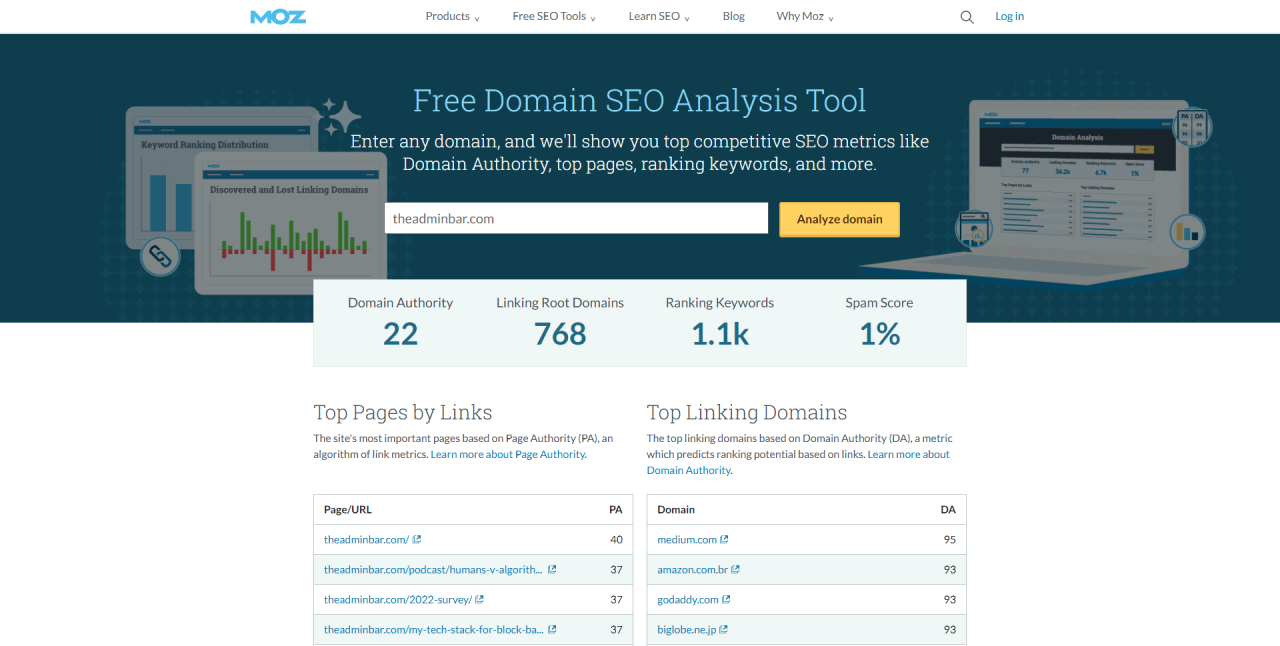The width and height of the screenshot is (1280, 646).
Task: Click the Linking Root Domains value 768
Action: coord(560,333)
